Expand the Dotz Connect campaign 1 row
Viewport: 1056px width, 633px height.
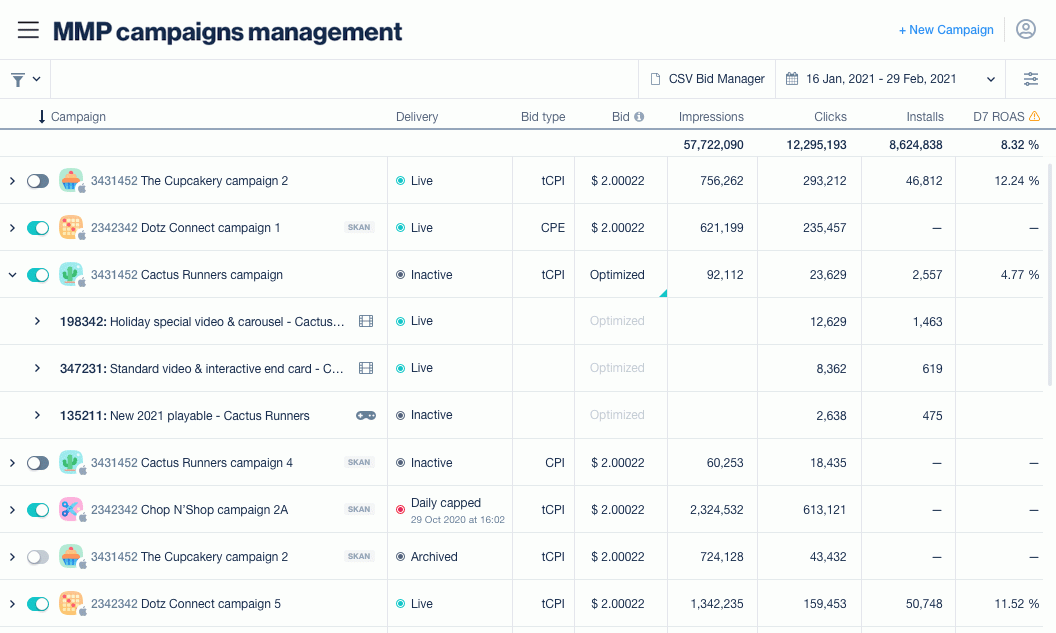coord(12,228)
